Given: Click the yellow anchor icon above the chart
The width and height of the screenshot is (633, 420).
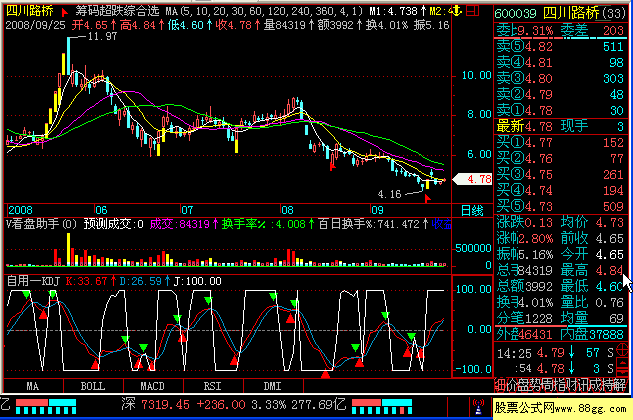Looking at the screenshot, I should (456, 10).
